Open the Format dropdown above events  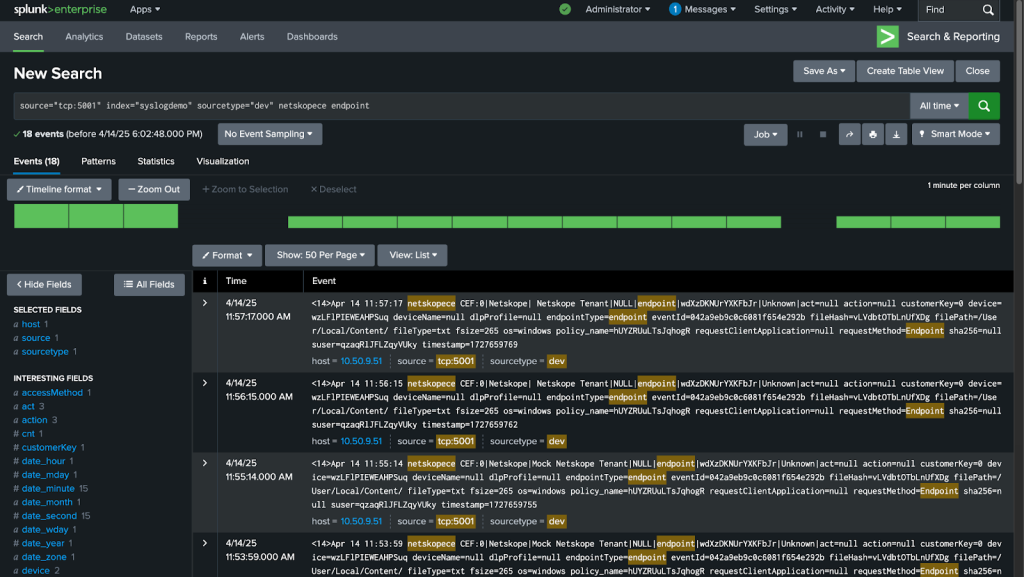227,255
